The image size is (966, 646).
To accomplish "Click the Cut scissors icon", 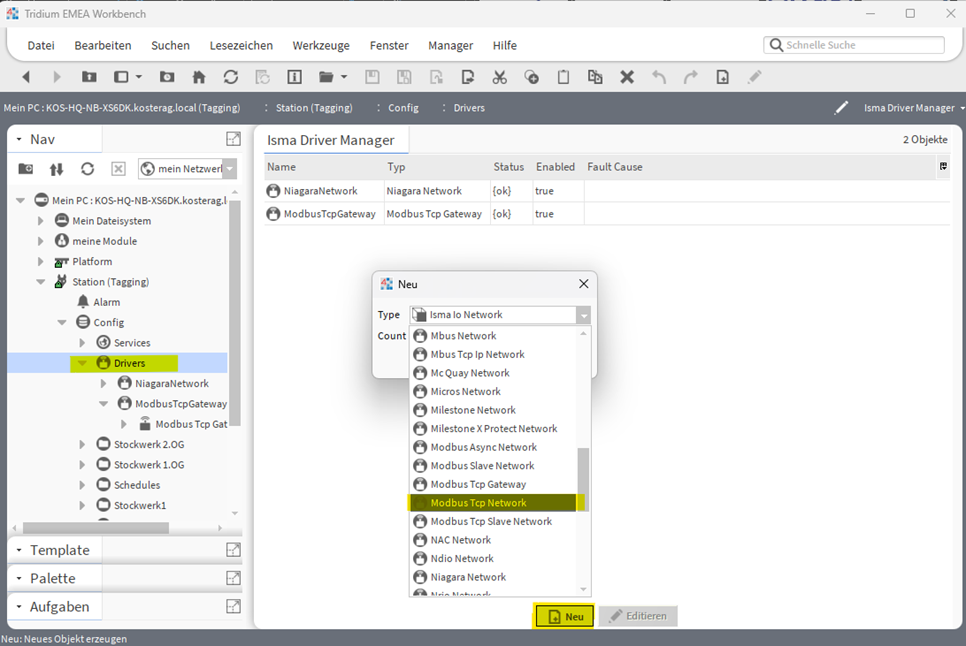I will pyautogui.click(x=500, y=77).
